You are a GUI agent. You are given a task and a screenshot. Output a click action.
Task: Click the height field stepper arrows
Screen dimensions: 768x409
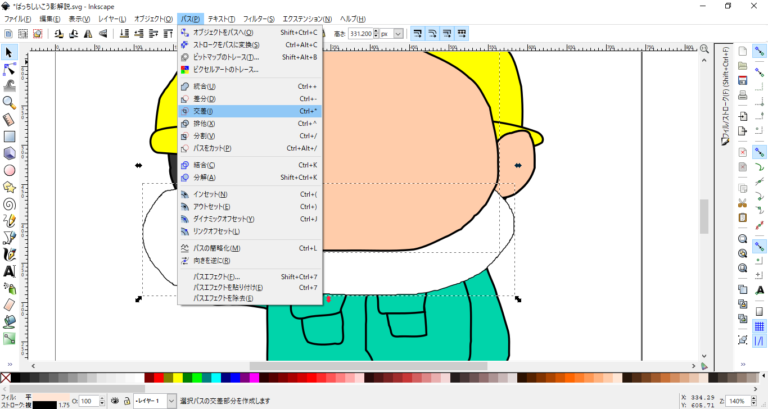pyautogui.click(x=376, y=34)
